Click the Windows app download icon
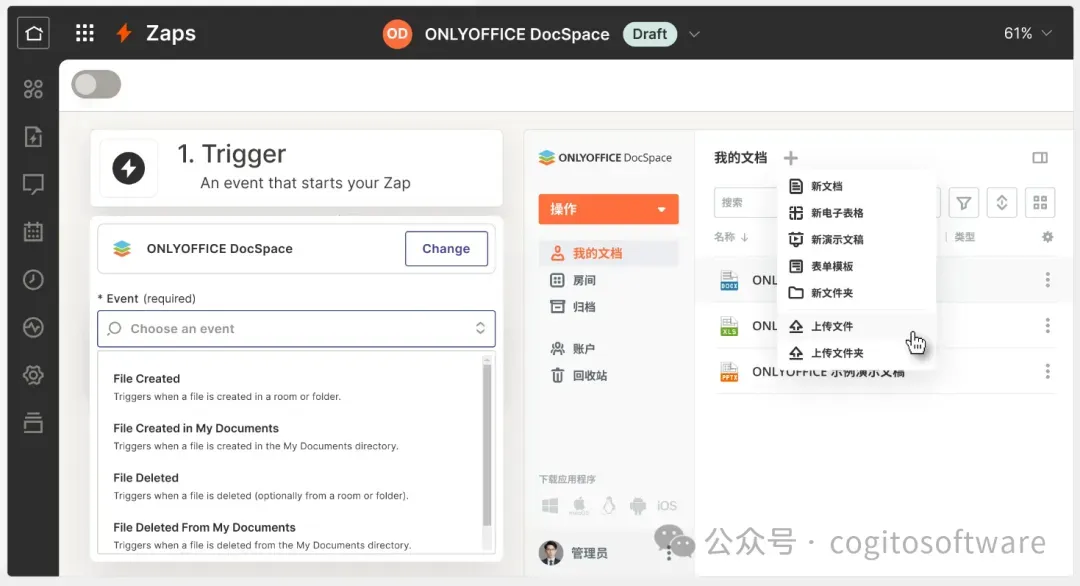The image size is (1080, 586). pos(550,506)
